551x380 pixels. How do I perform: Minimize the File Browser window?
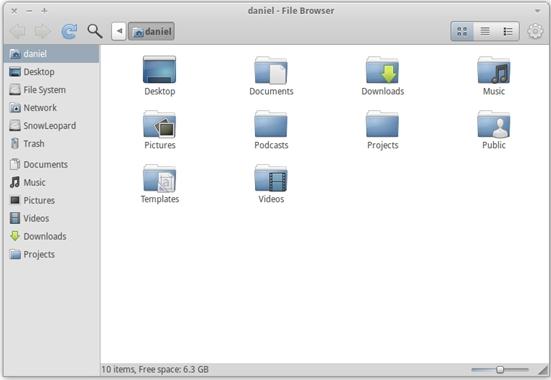[x=30, y=11]
